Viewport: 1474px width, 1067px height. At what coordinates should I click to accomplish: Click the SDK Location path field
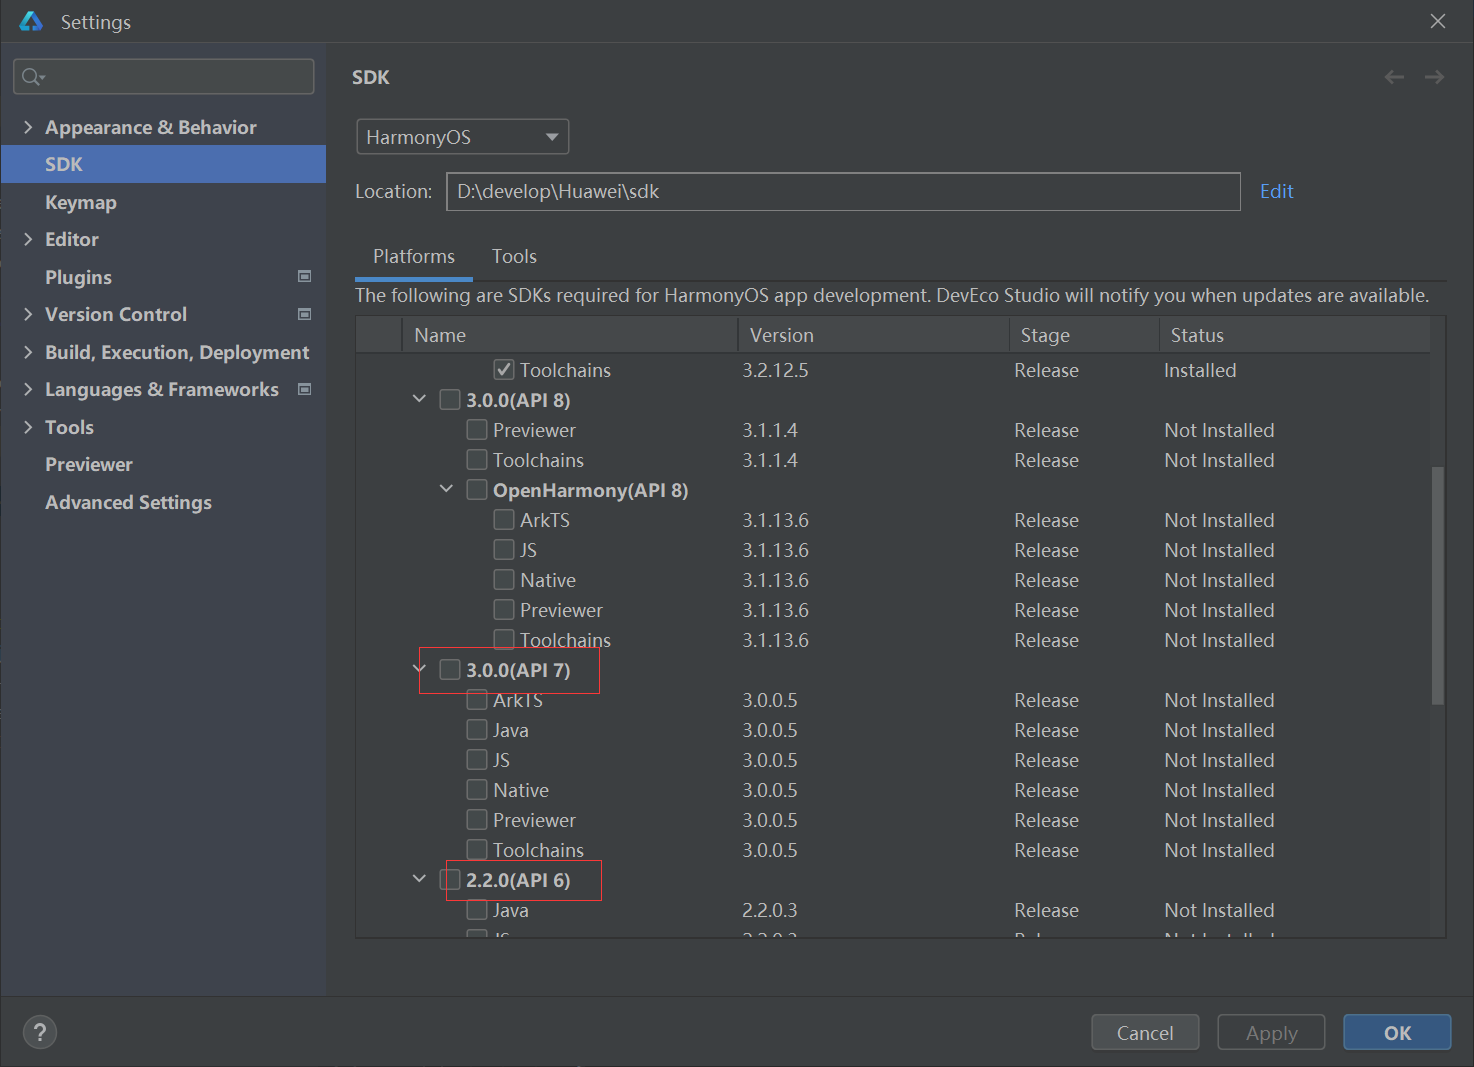tap(843, 191)
